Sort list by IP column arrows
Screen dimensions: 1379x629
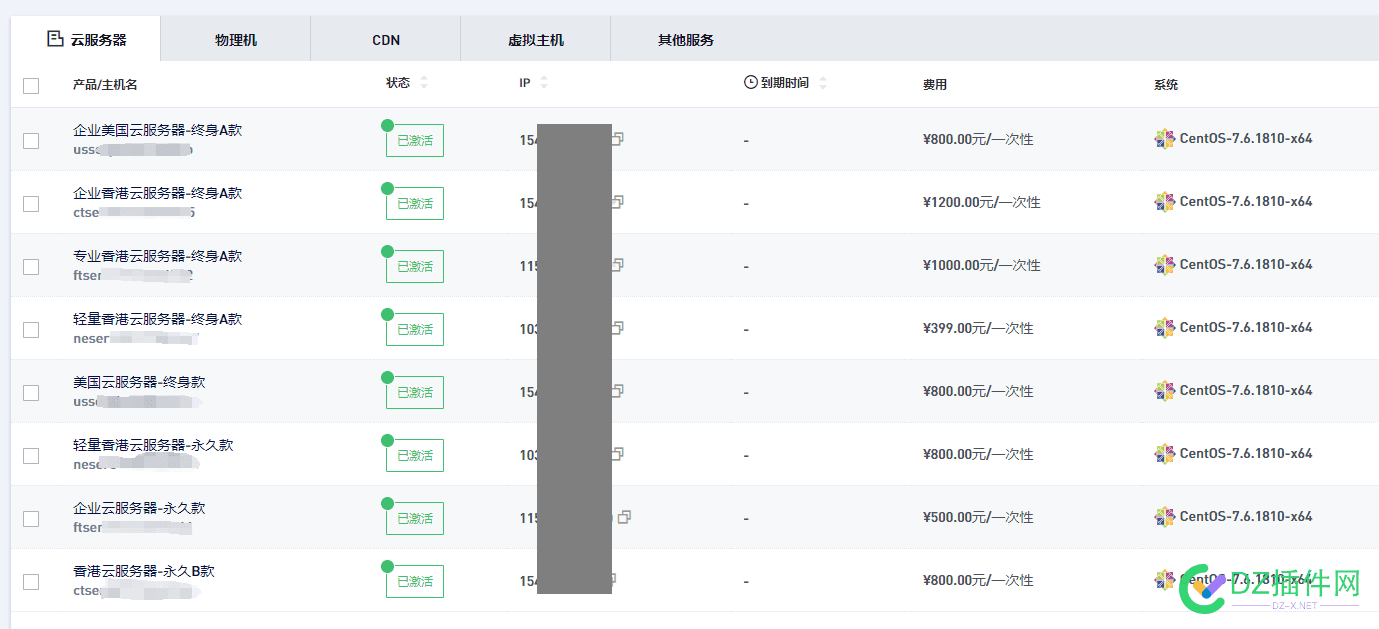[544, 83]
